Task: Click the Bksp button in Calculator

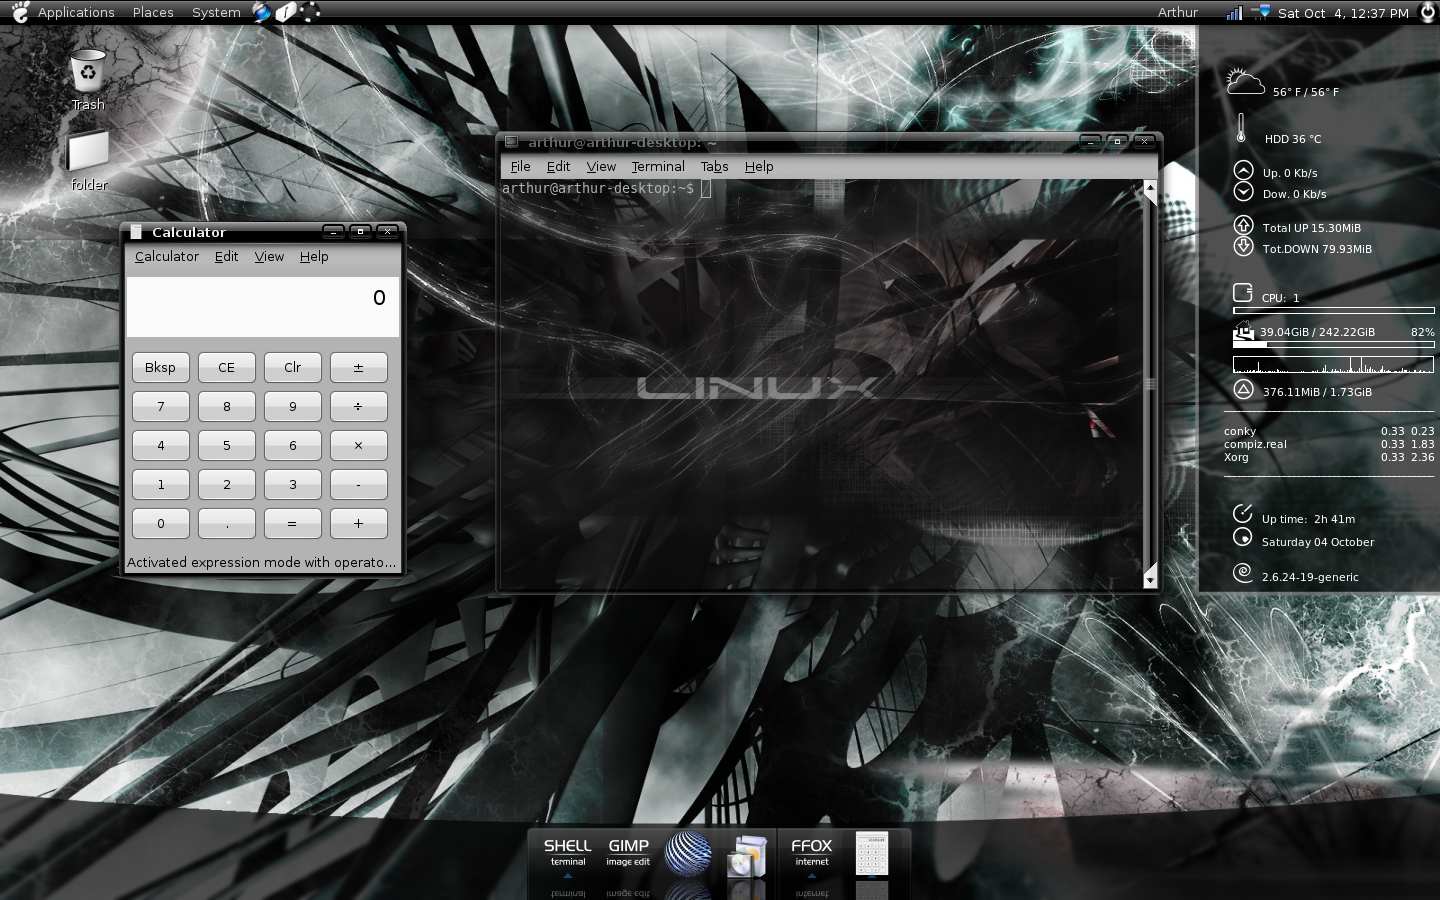Action: [160, 367]
